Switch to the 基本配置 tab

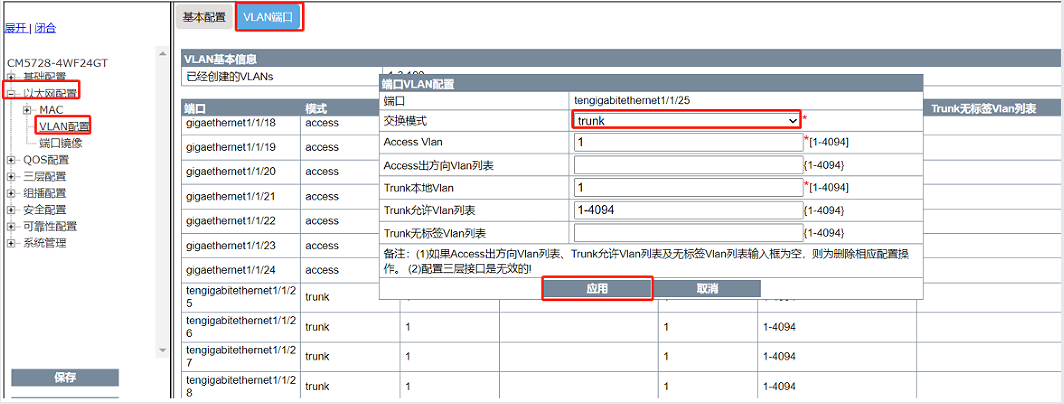pyautogui.click(x=204, y=17)
